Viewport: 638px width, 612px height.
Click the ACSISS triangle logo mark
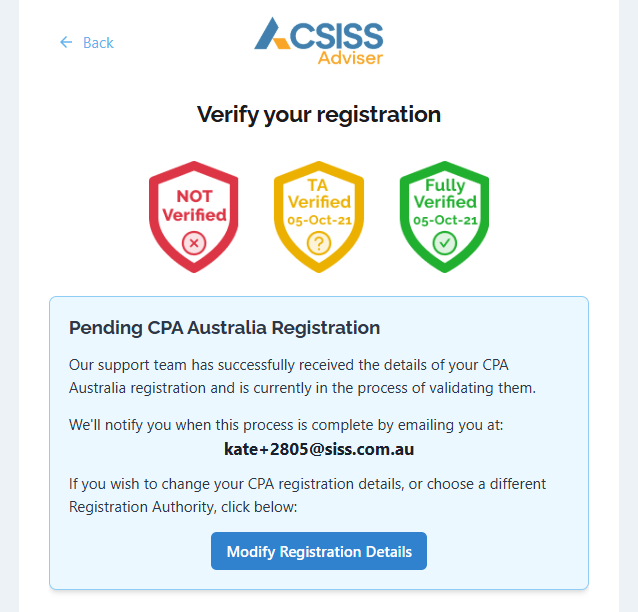[x=272, y=34]
